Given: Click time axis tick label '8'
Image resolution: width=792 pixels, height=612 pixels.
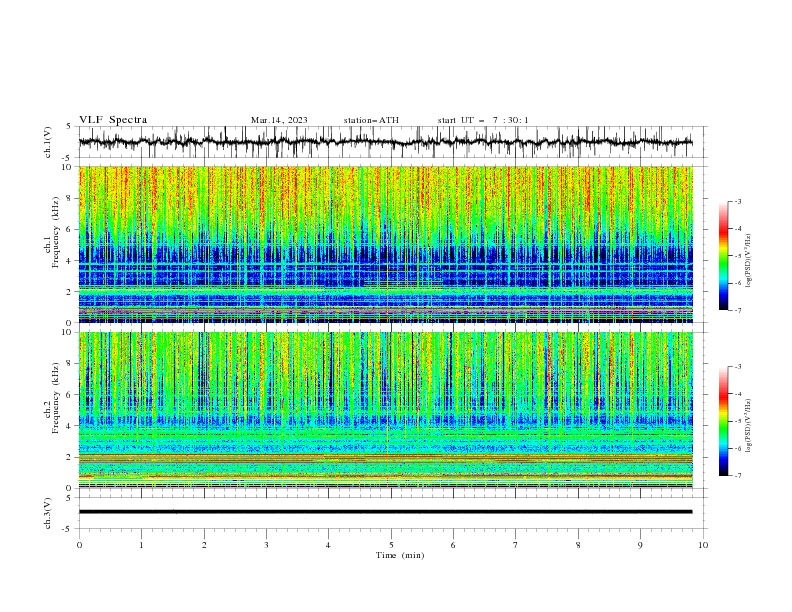Looking at the screenshot, I should pos(578,545).
